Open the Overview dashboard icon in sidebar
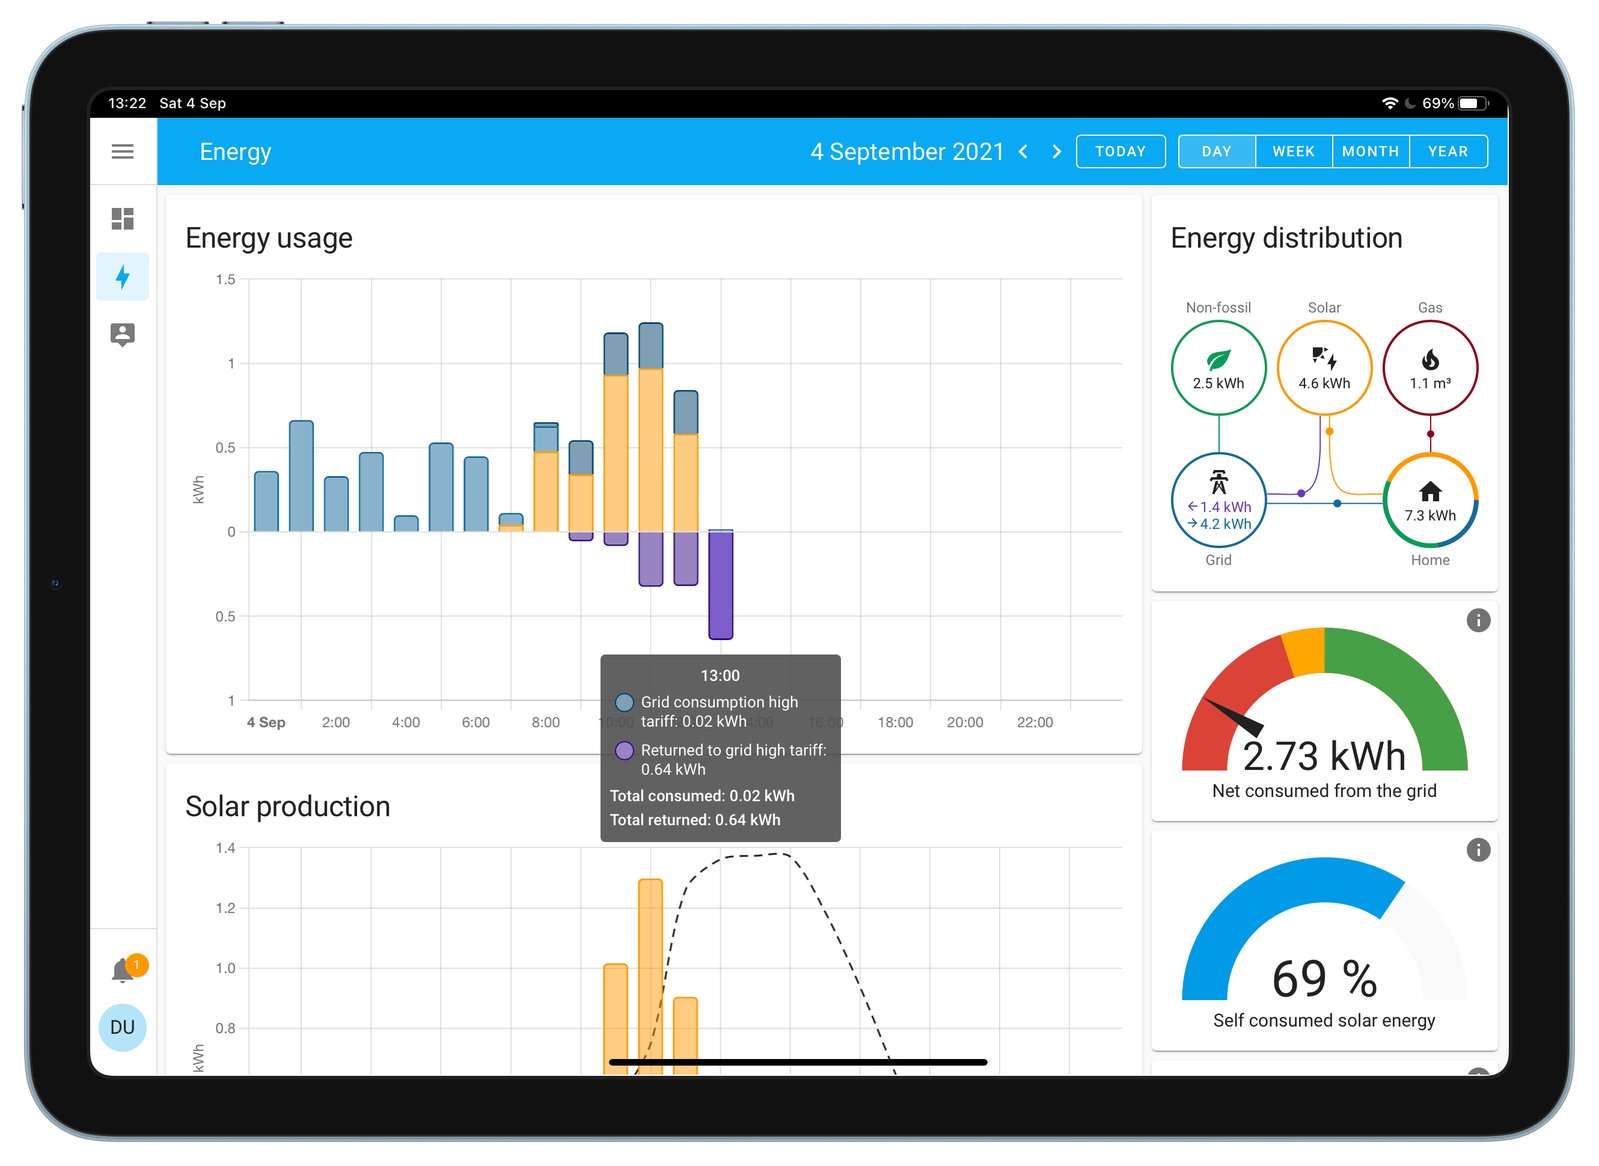The height and width of the screenshot is (1166, 1599). tap(122, 218)
